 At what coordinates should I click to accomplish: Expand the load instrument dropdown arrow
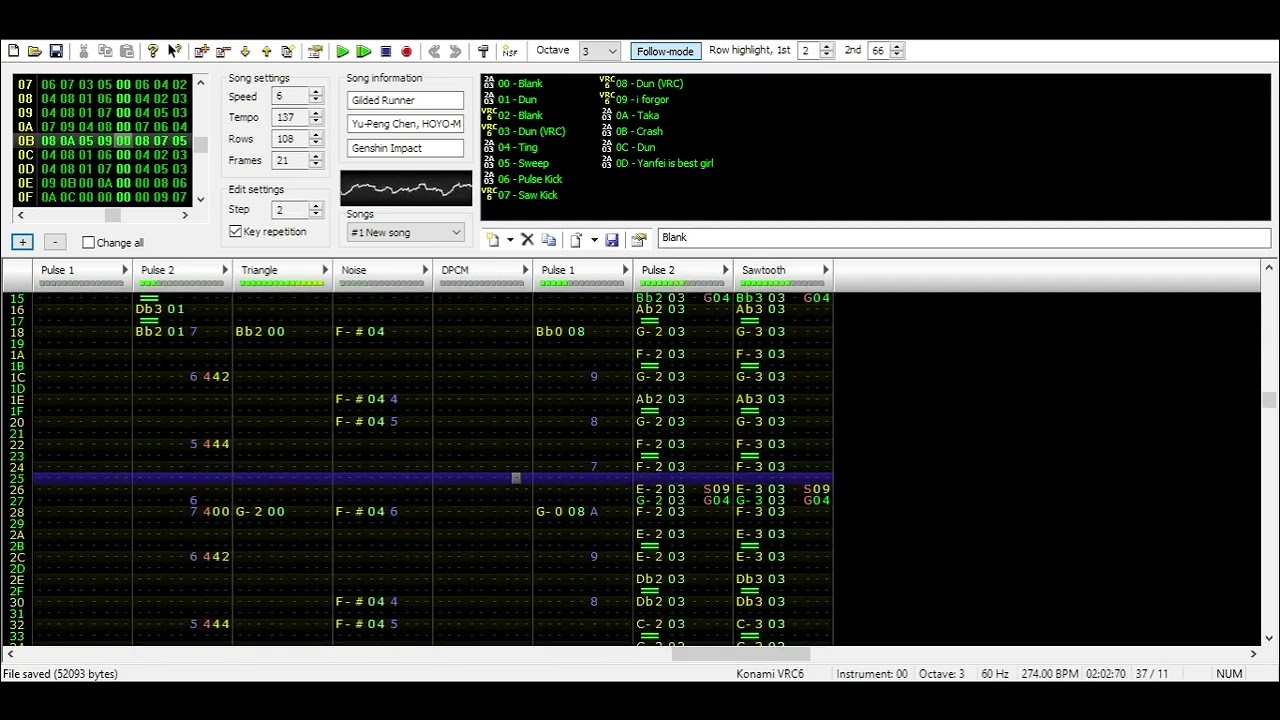coord(594,240)
